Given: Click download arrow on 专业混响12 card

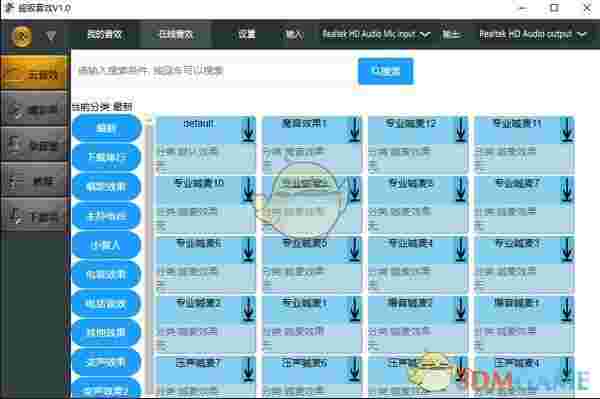Looking at the screenshot, I should [x=461, y=130].
